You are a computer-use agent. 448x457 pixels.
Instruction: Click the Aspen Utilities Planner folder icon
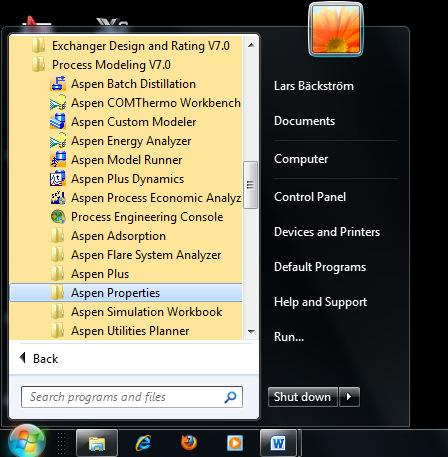(57, 331)
